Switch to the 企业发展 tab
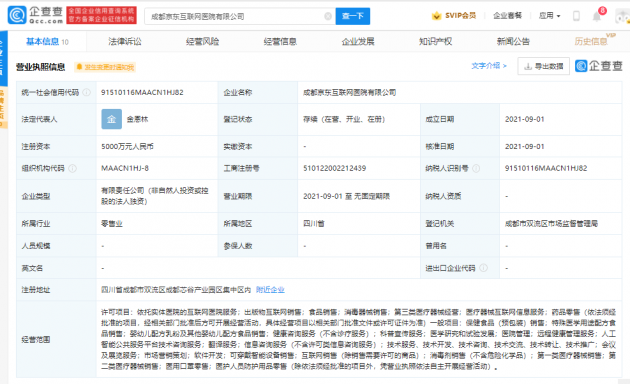This screenshot has width=630, height=384. 358,41
